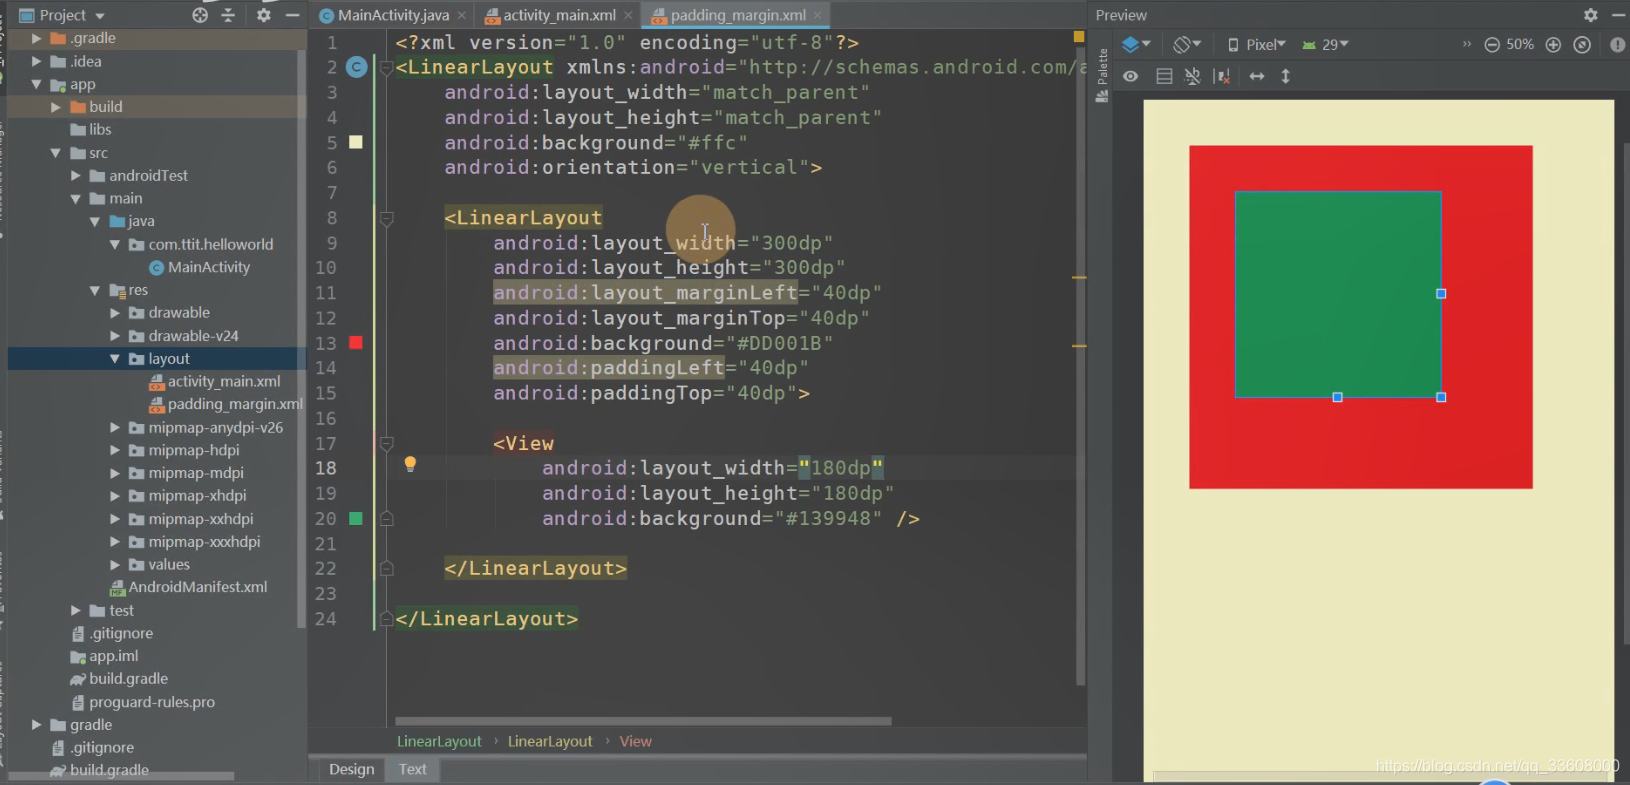
Task: Fold the nested LinearLayout block at line 8
Action: pos(386,218)
